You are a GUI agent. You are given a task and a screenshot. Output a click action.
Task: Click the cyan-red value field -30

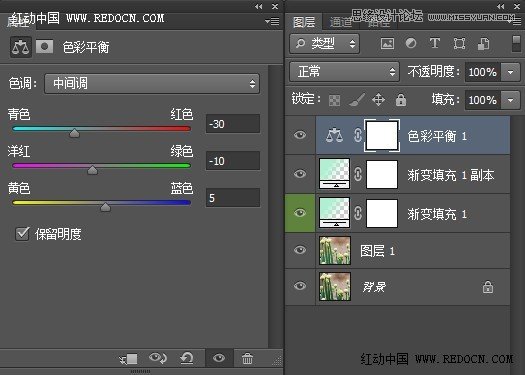[x=233, y=124]
